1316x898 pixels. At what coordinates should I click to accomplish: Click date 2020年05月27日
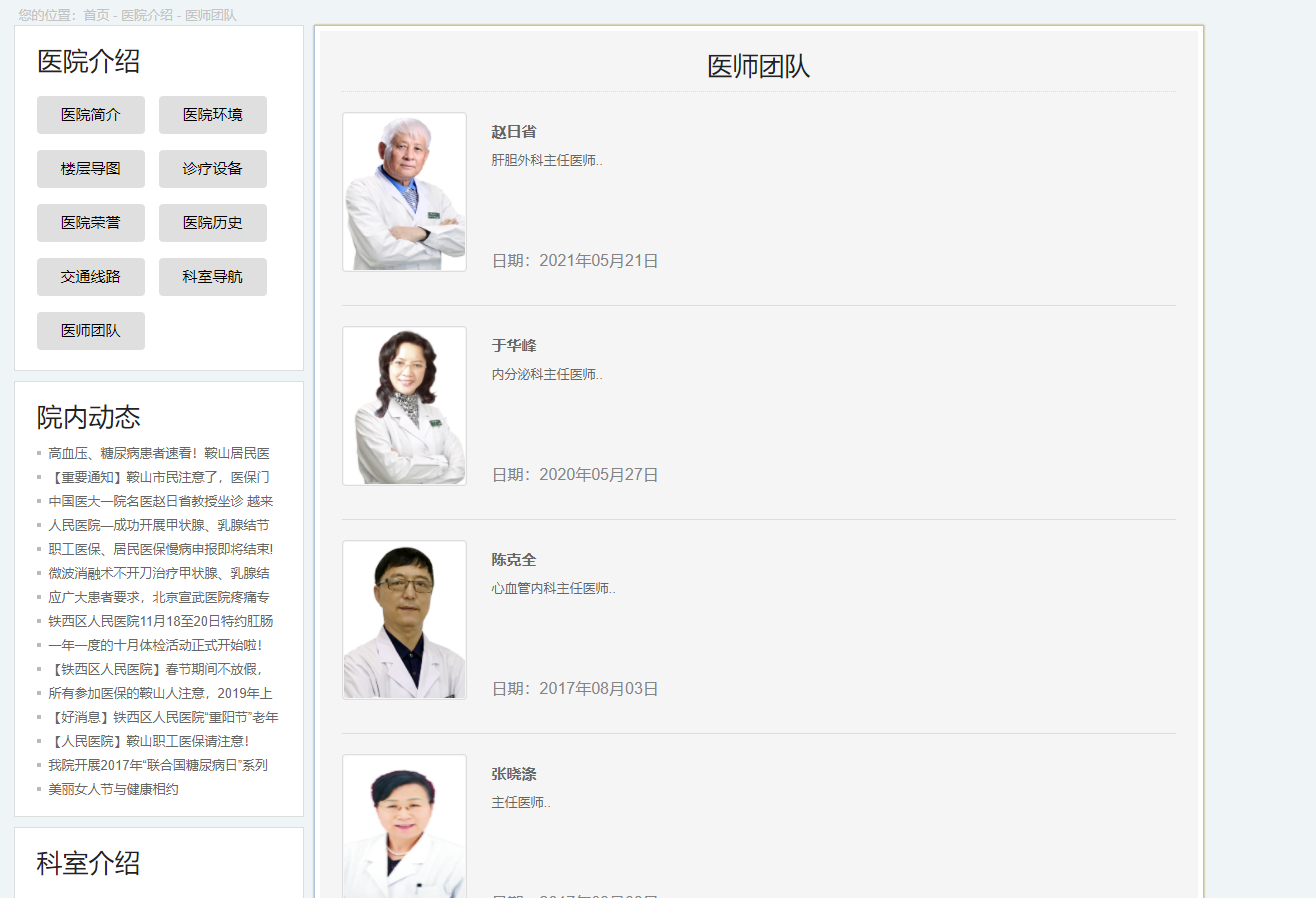pyautogui.click(x=575, y=475)
